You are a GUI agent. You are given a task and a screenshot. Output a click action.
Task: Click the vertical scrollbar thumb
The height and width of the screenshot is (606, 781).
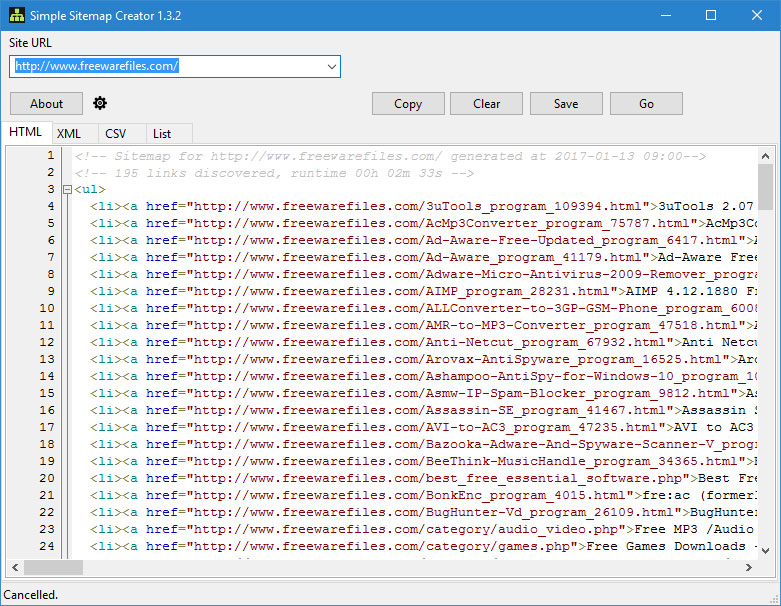tap(766, 187)
